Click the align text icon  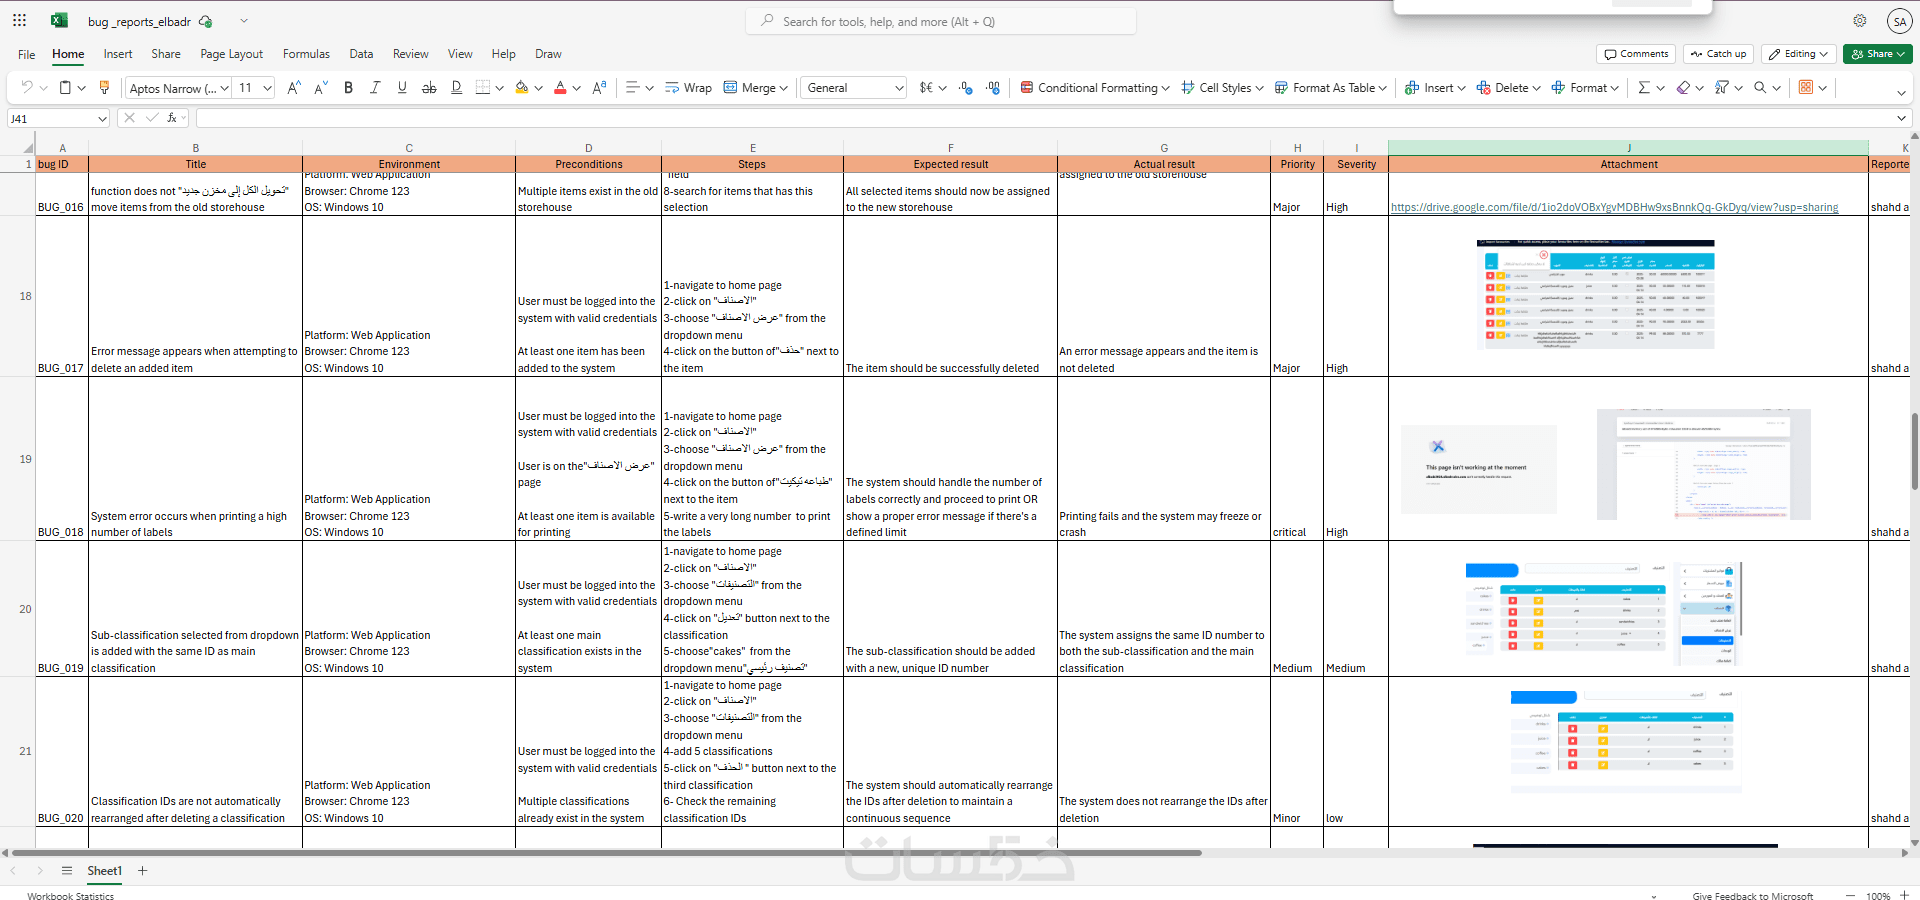coord(632,88)
